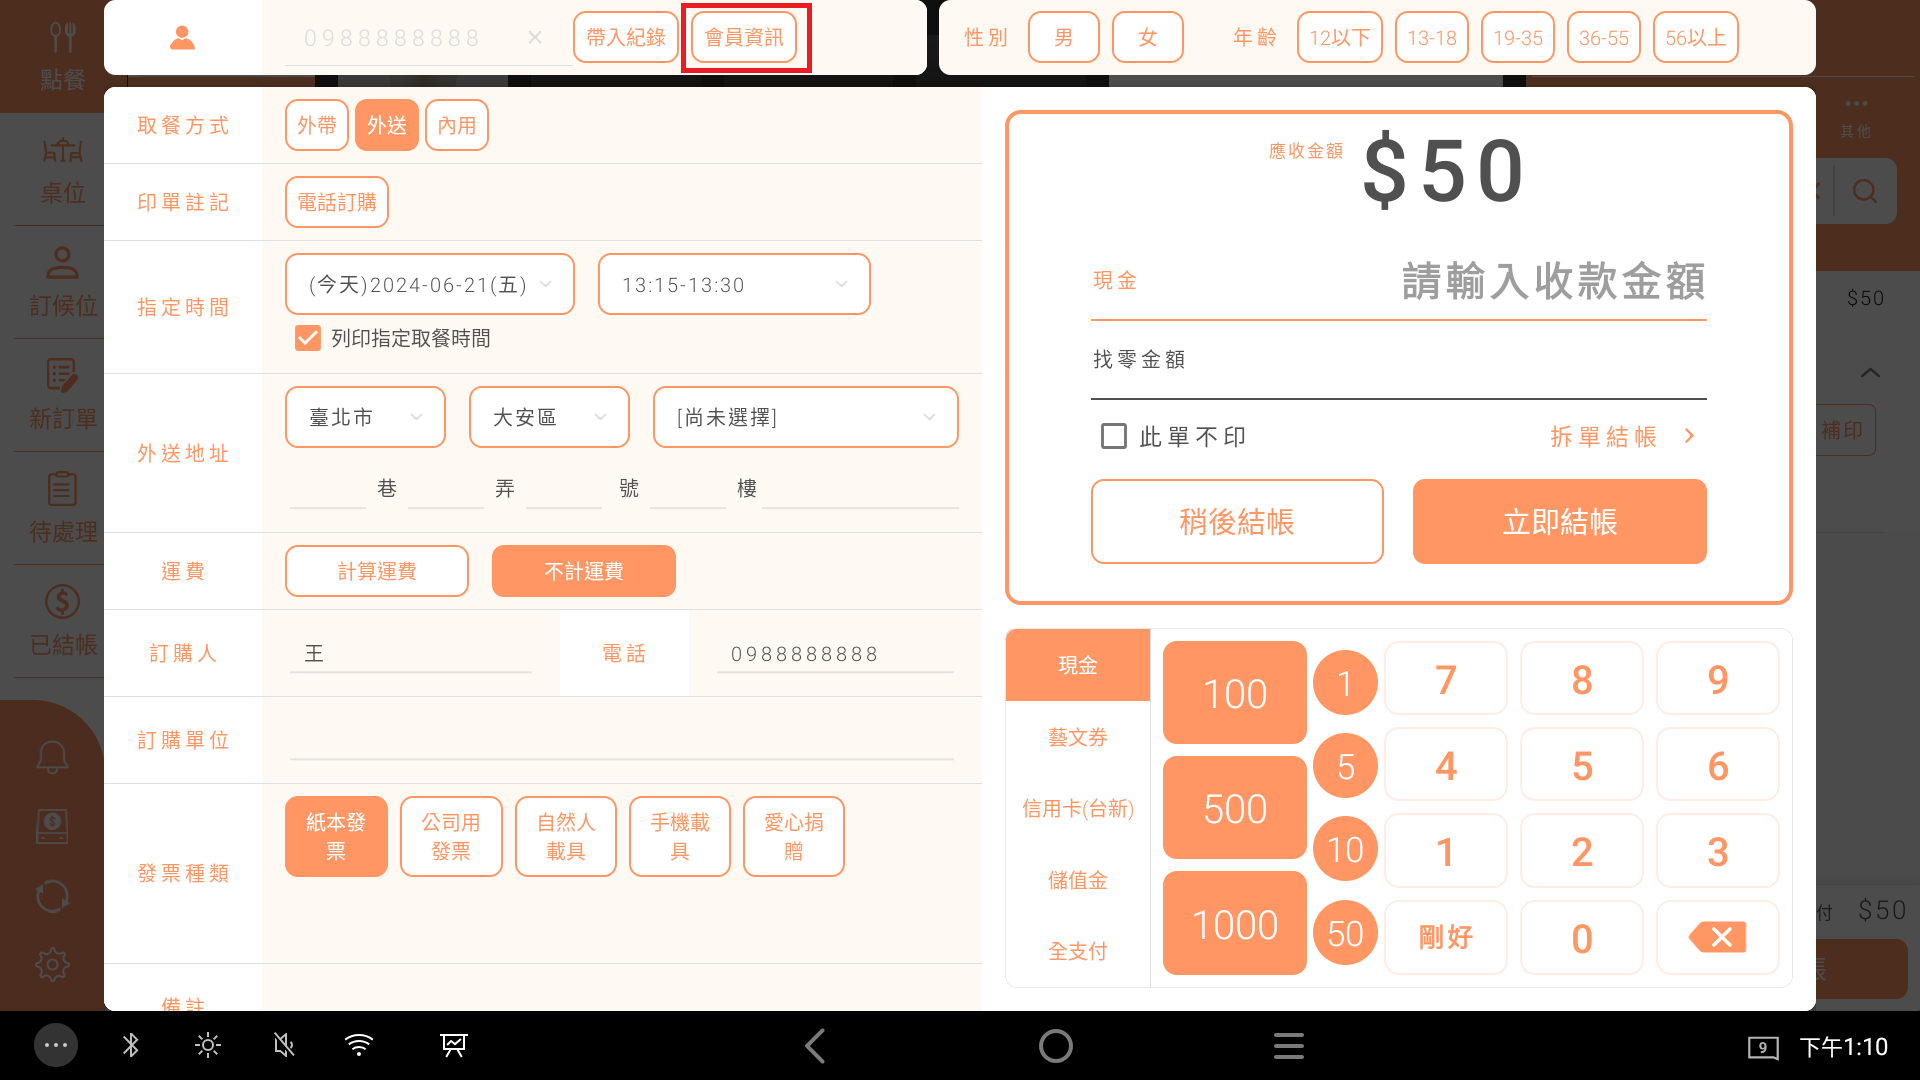
Task: Tap the Wi-Fi status icon
Action: pos(359,1046)
